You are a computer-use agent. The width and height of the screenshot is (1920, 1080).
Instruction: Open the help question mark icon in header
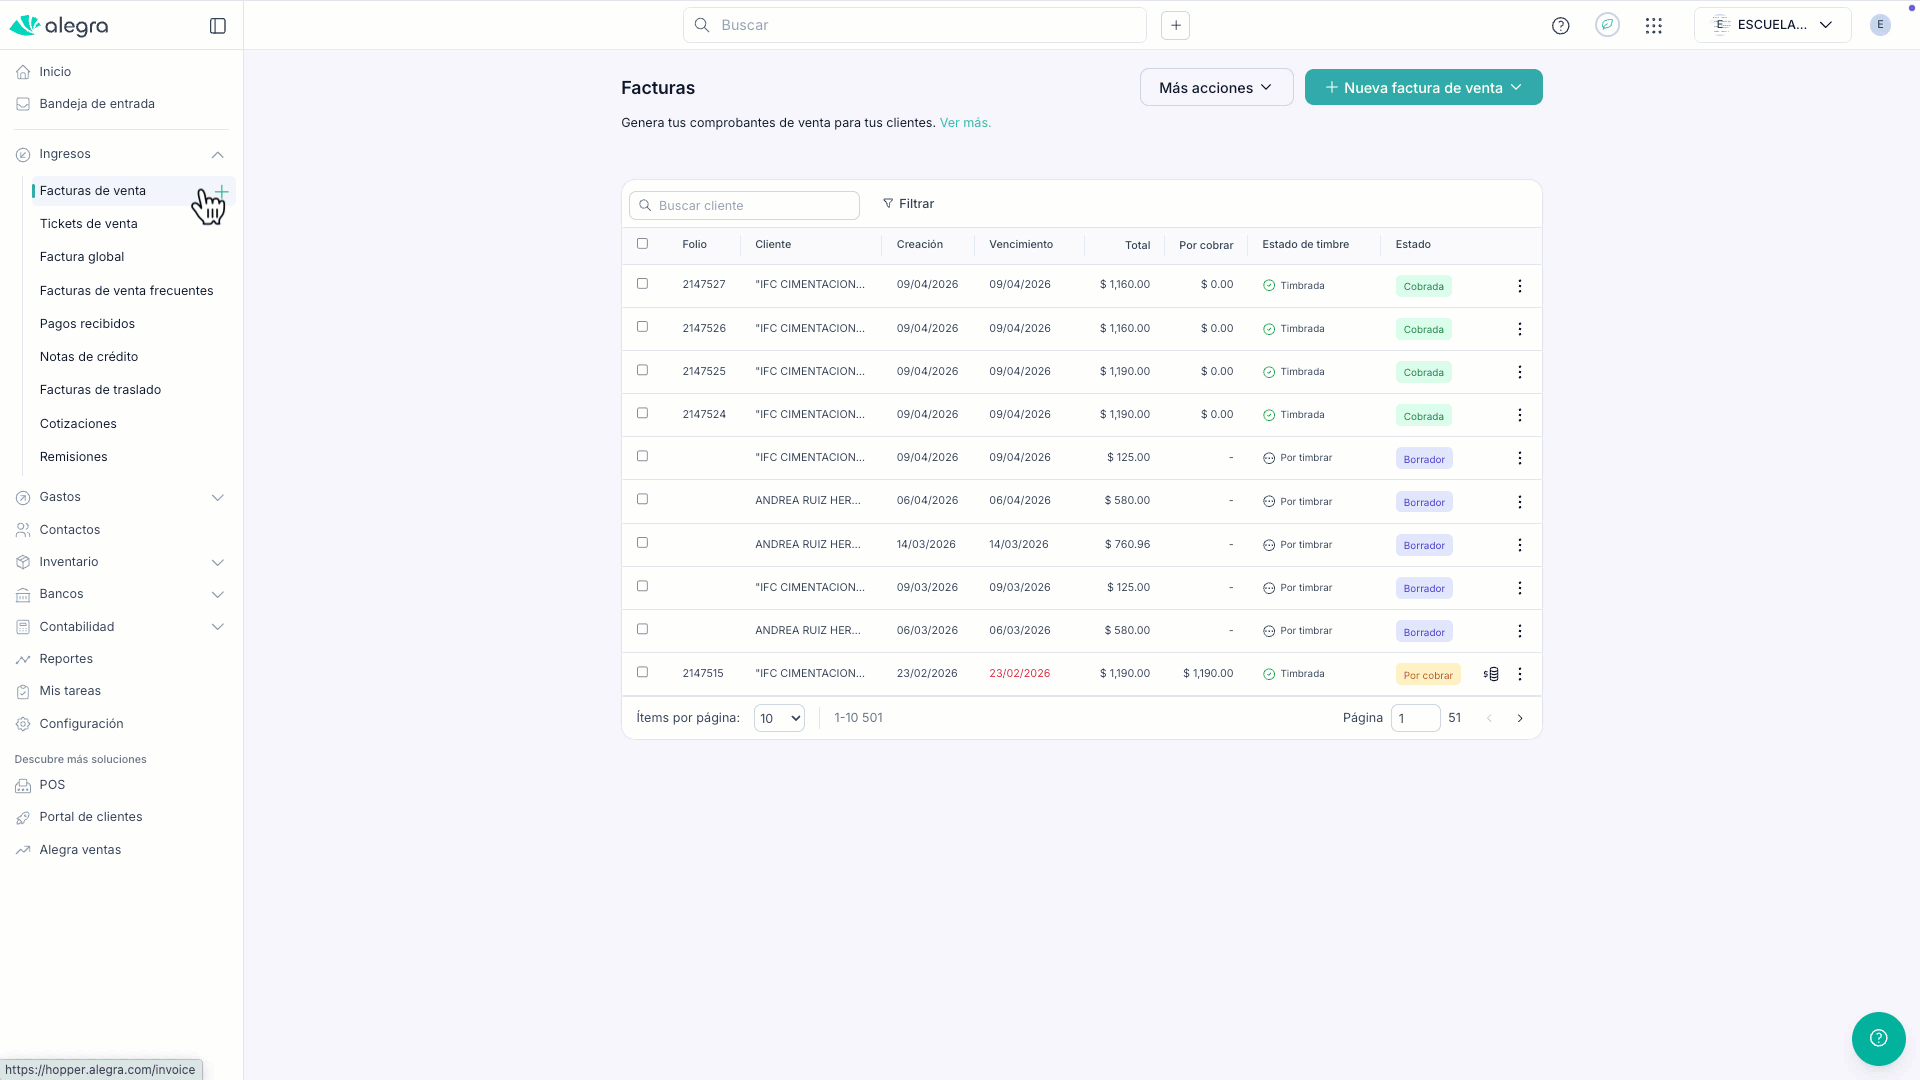[1560, 26]
